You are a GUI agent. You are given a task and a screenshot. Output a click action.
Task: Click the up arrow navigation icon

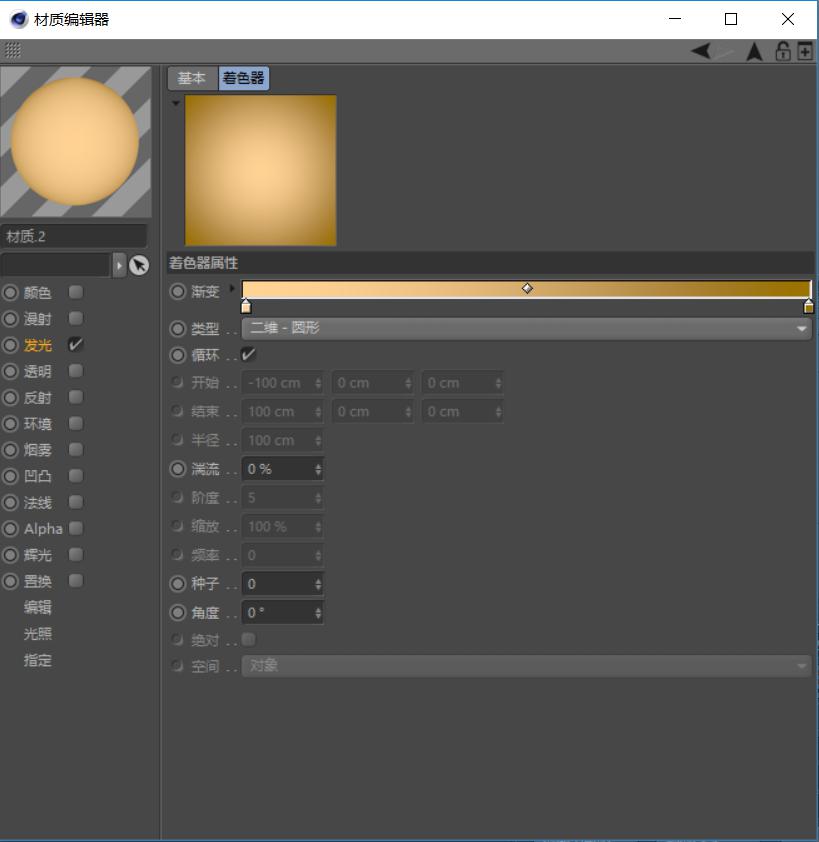click(755, 52)
